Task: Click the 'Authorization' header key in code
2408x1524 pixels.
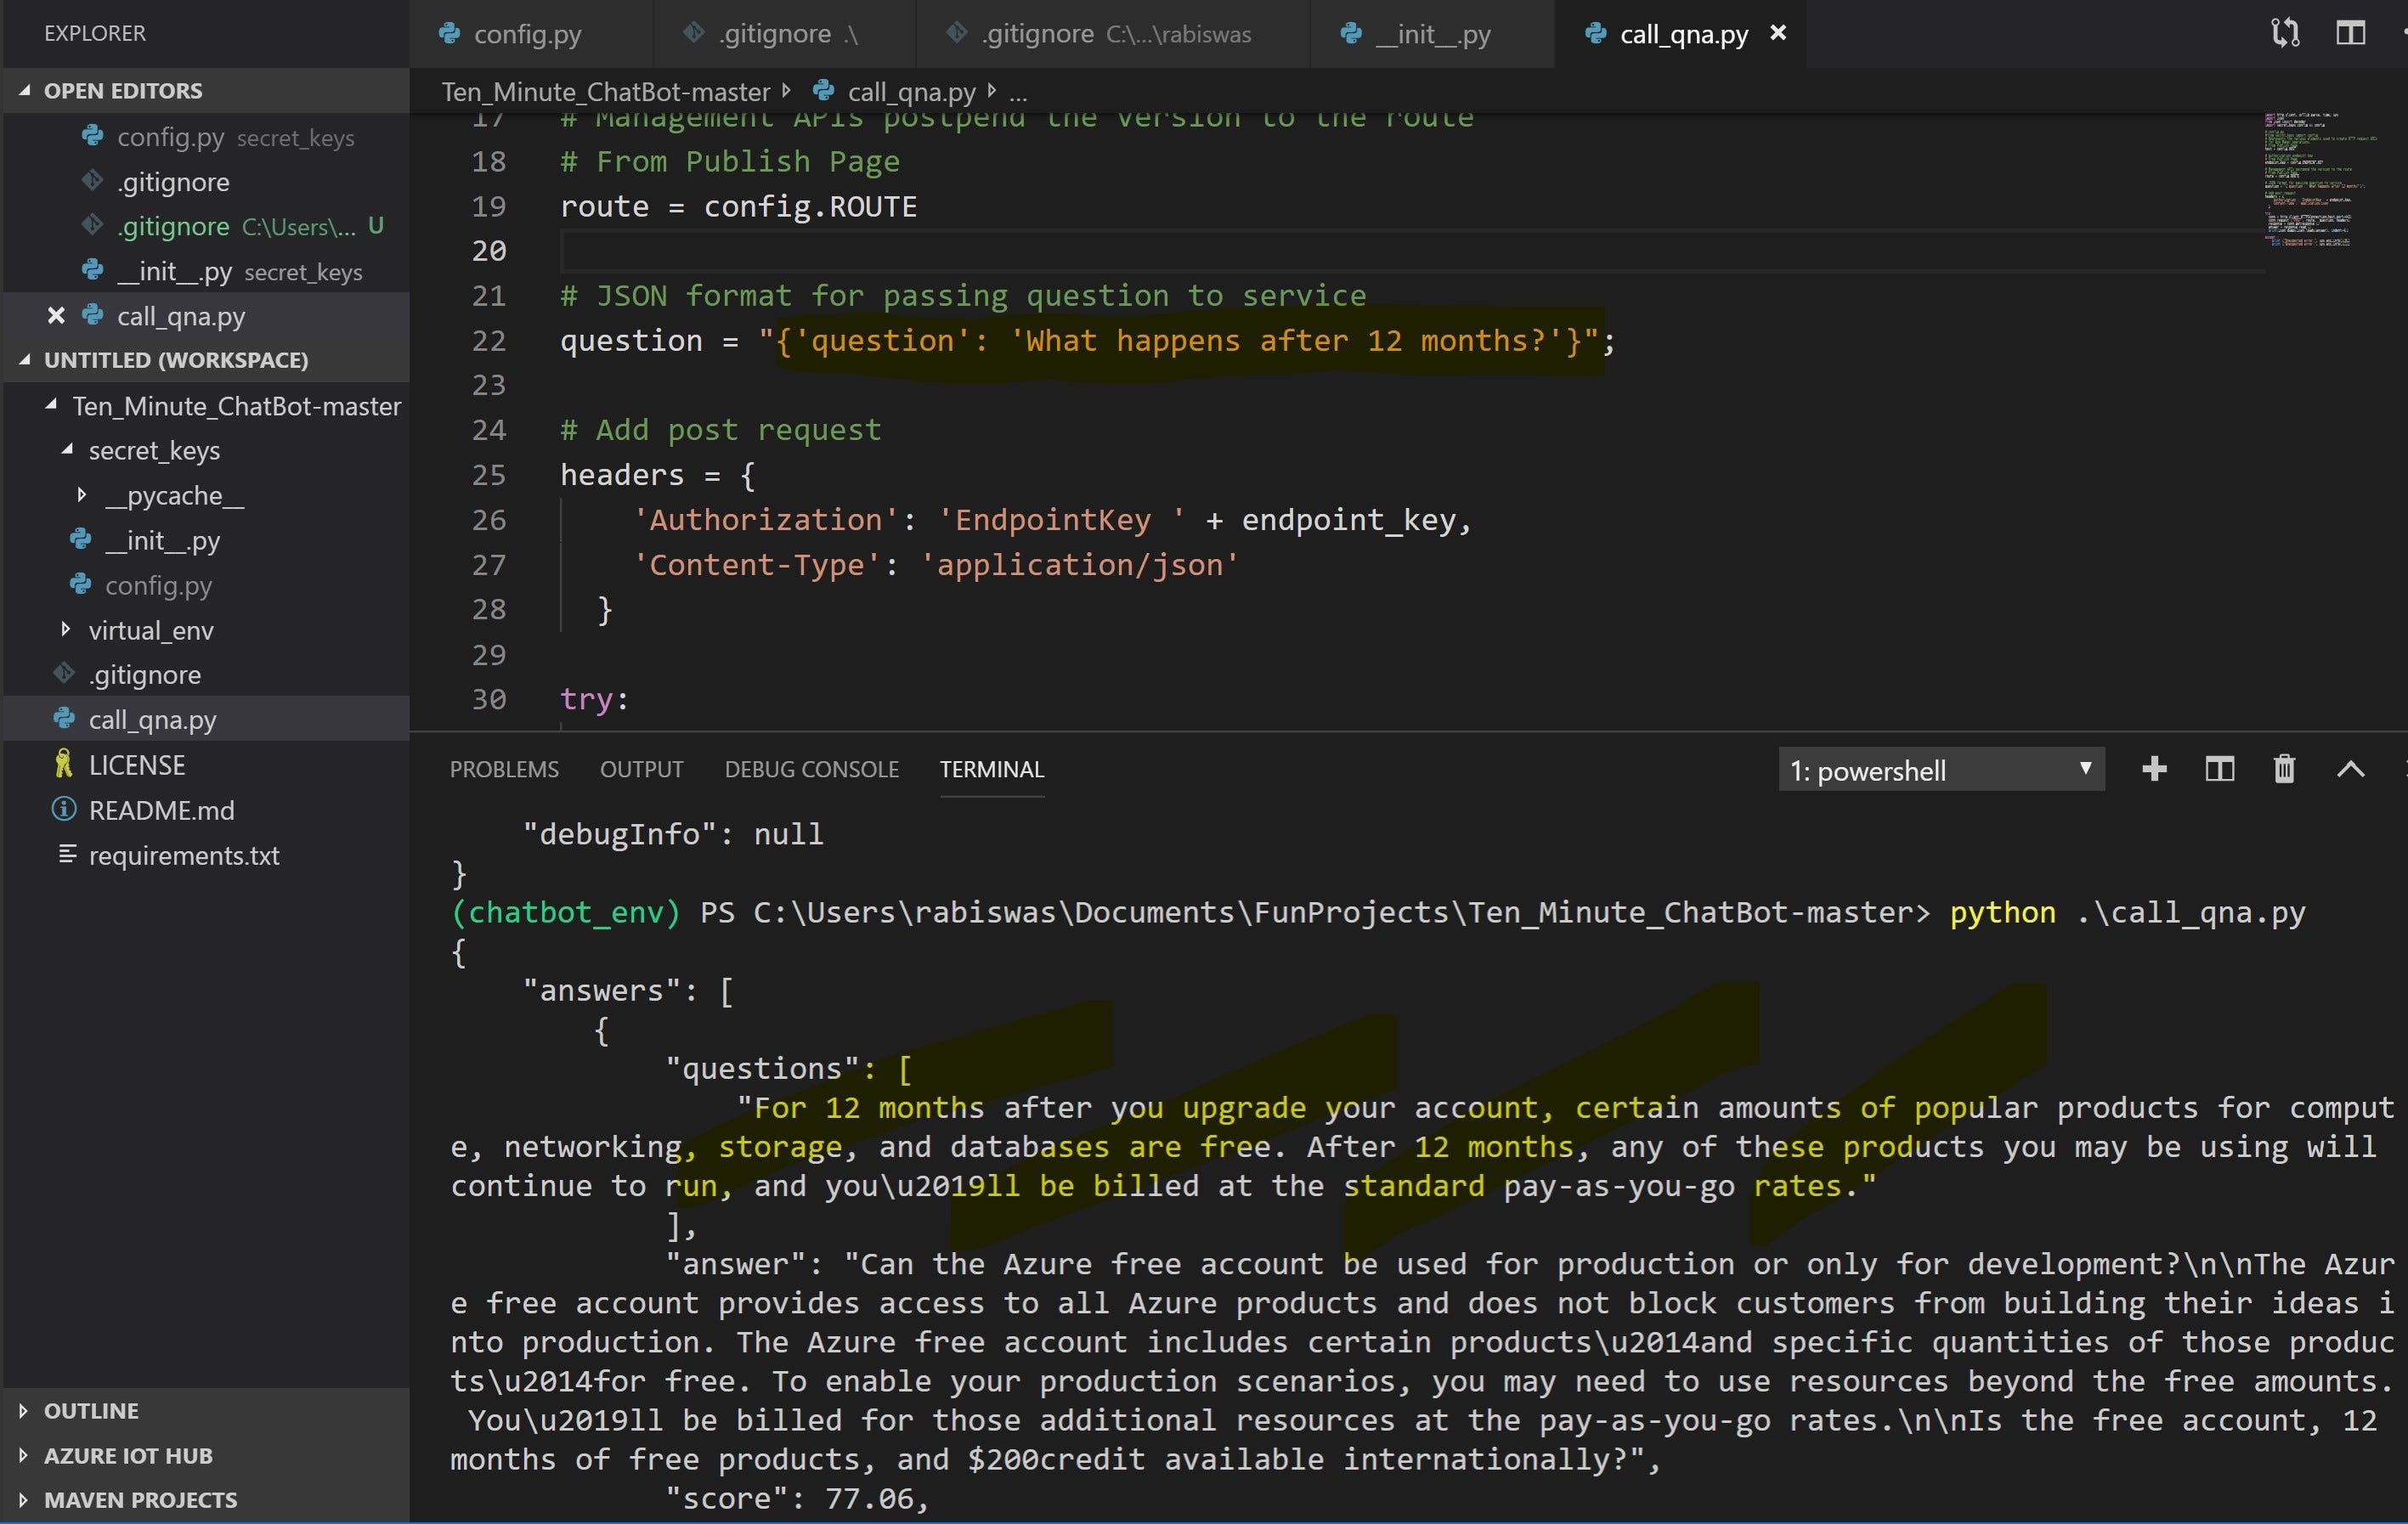Action: pyautogui.click(x=766, y=520)
